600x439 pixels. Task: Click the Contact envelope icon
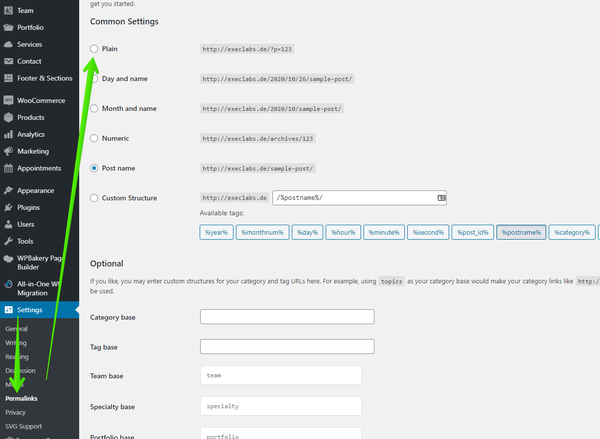[8, 61]
